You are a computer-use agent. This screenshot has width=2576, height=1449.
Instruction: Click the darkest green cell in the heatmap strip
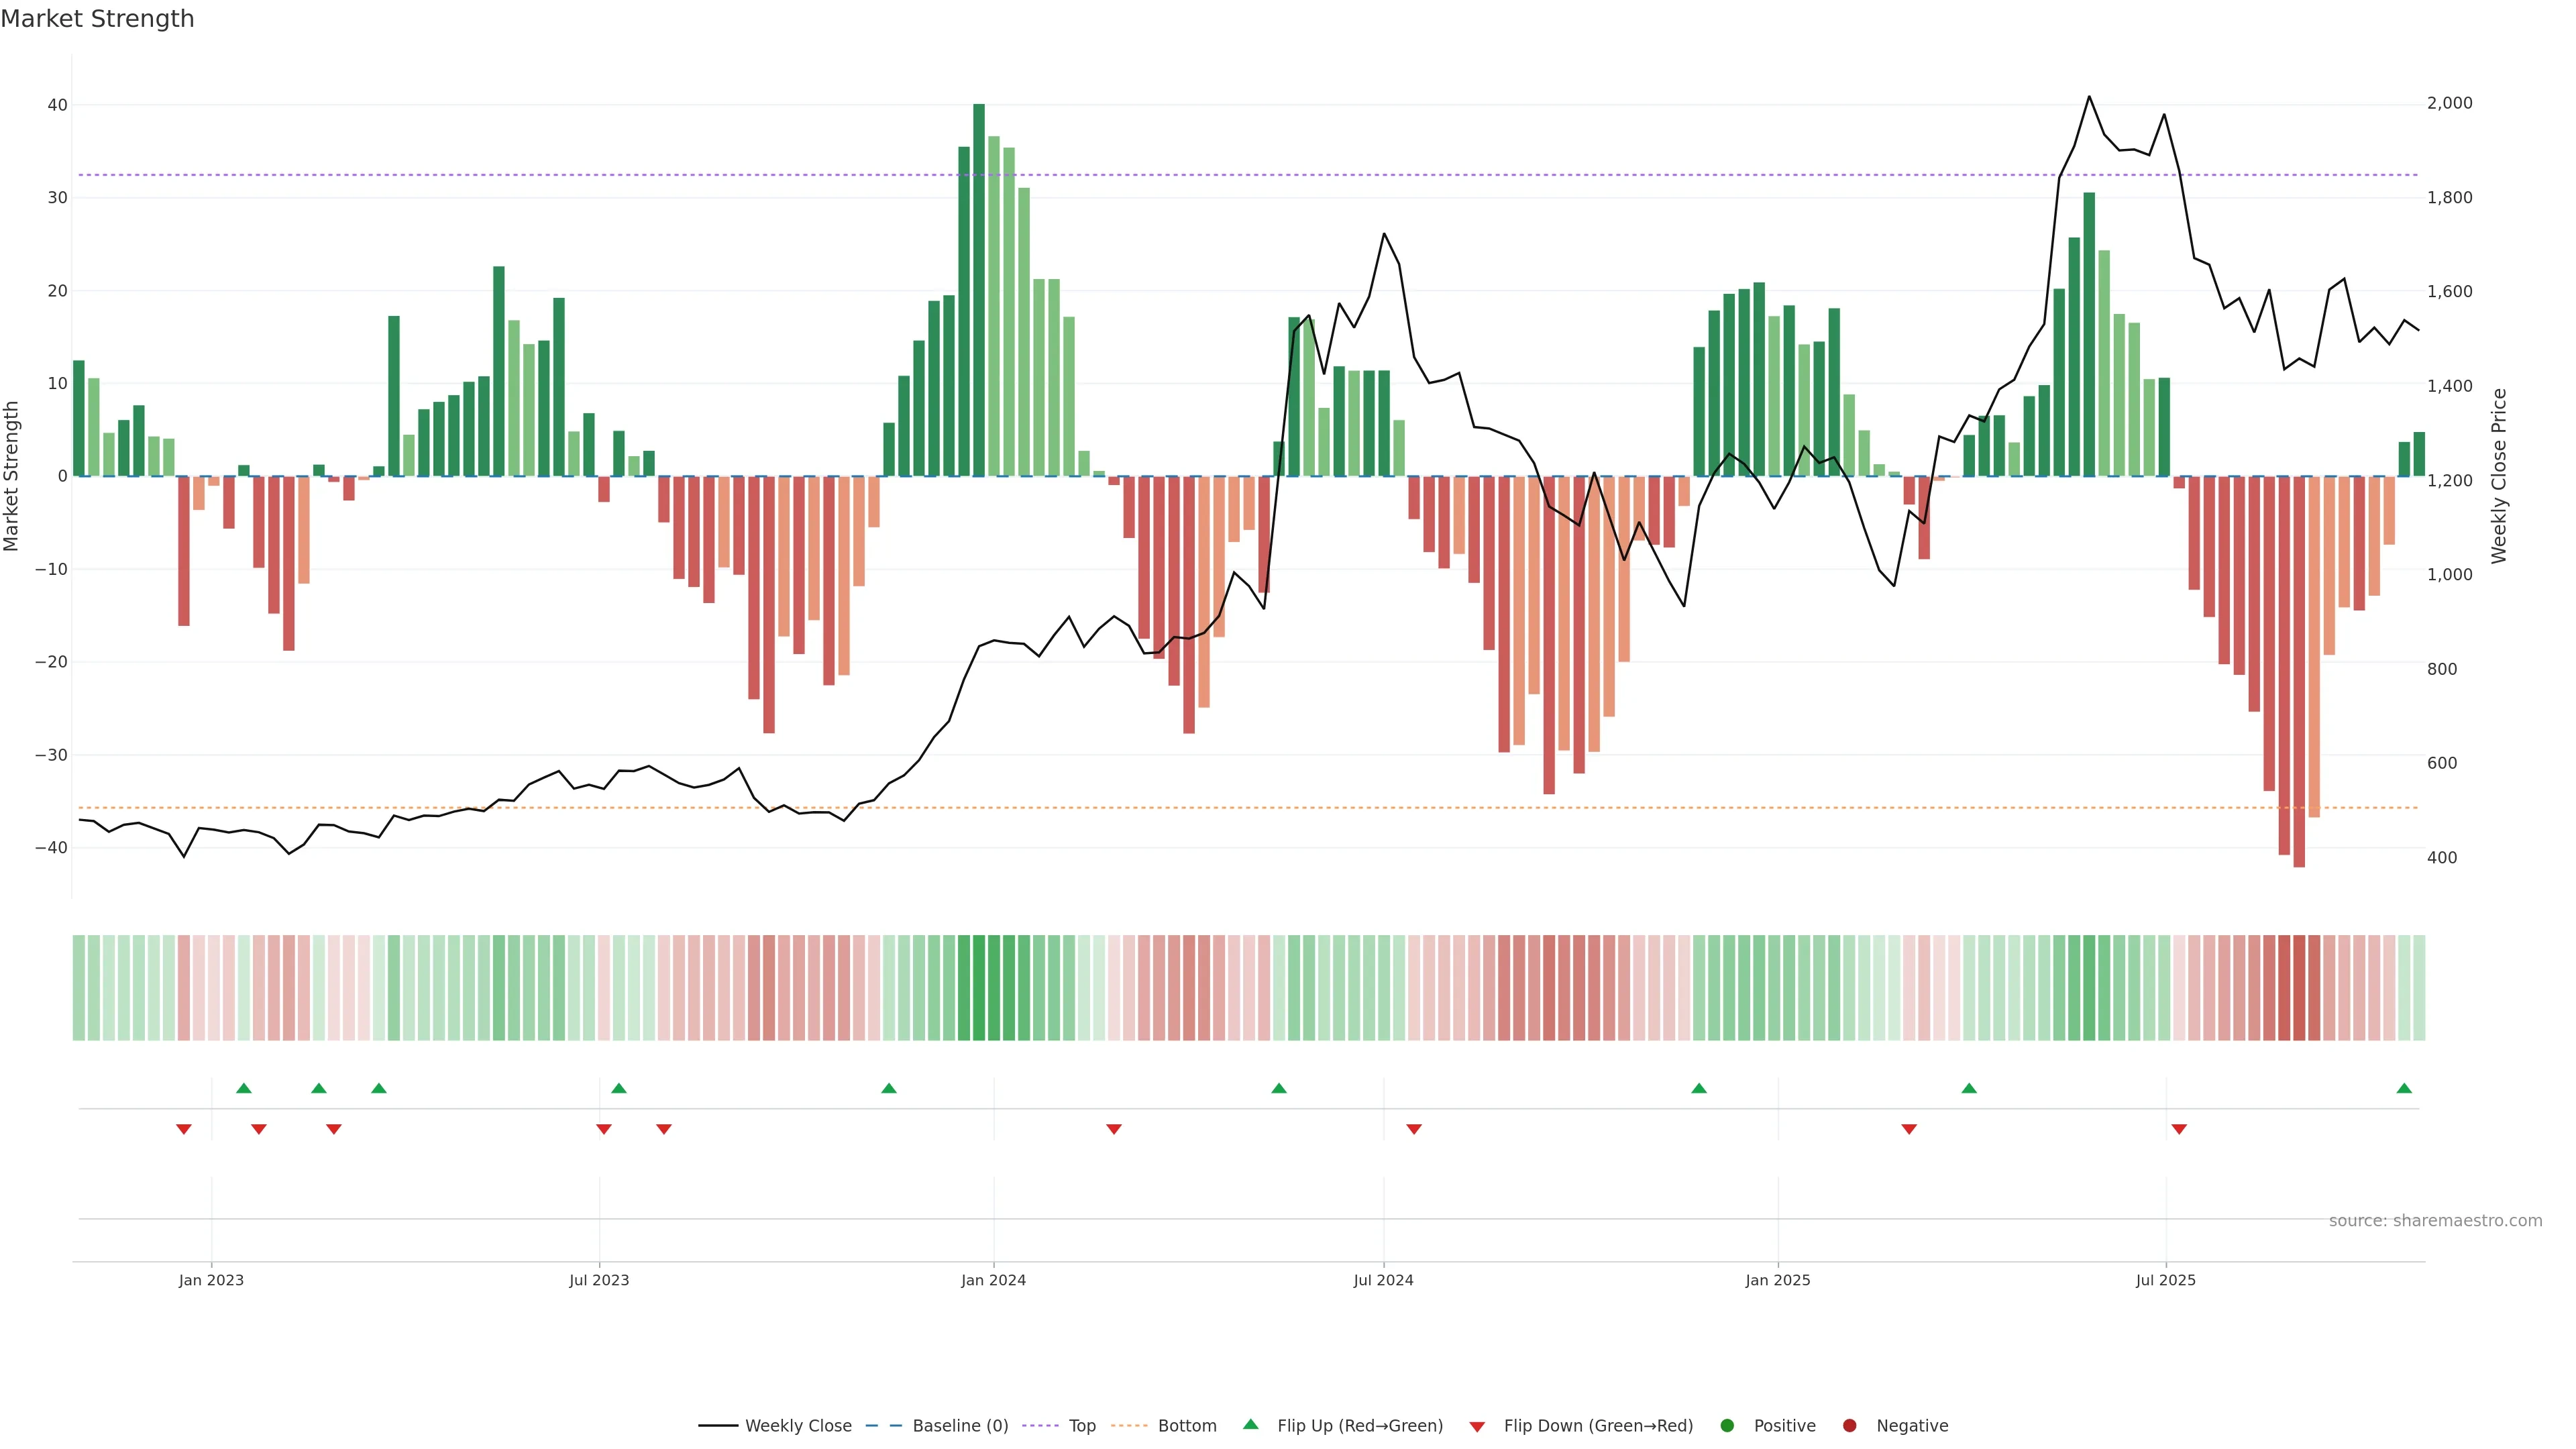tap(979, 988)
